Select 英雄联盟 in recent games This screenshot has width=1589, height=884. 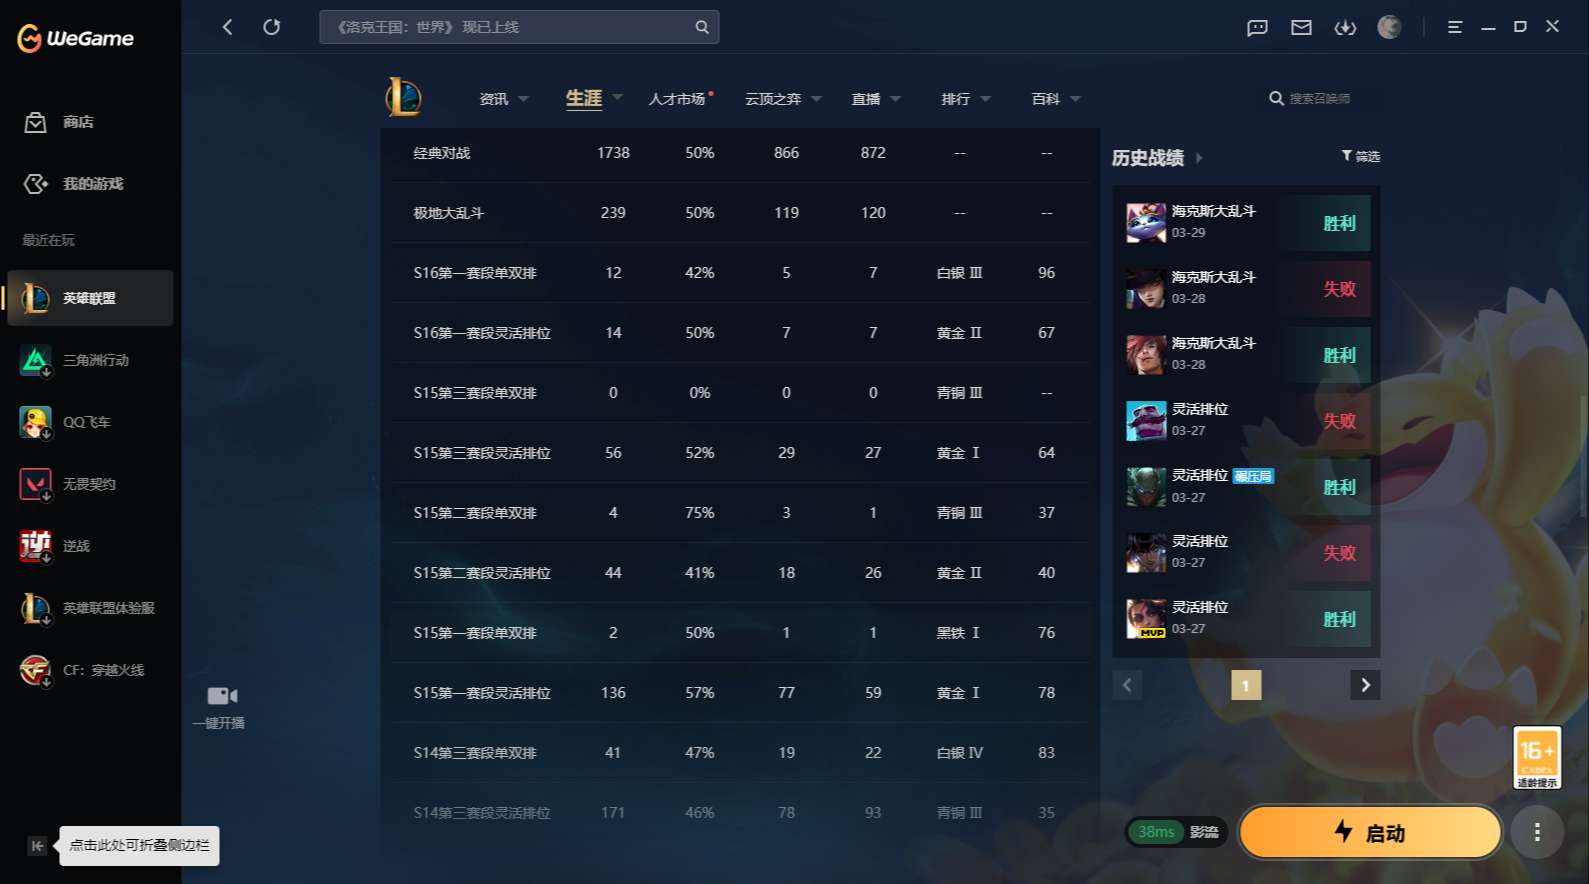[90, 298]
